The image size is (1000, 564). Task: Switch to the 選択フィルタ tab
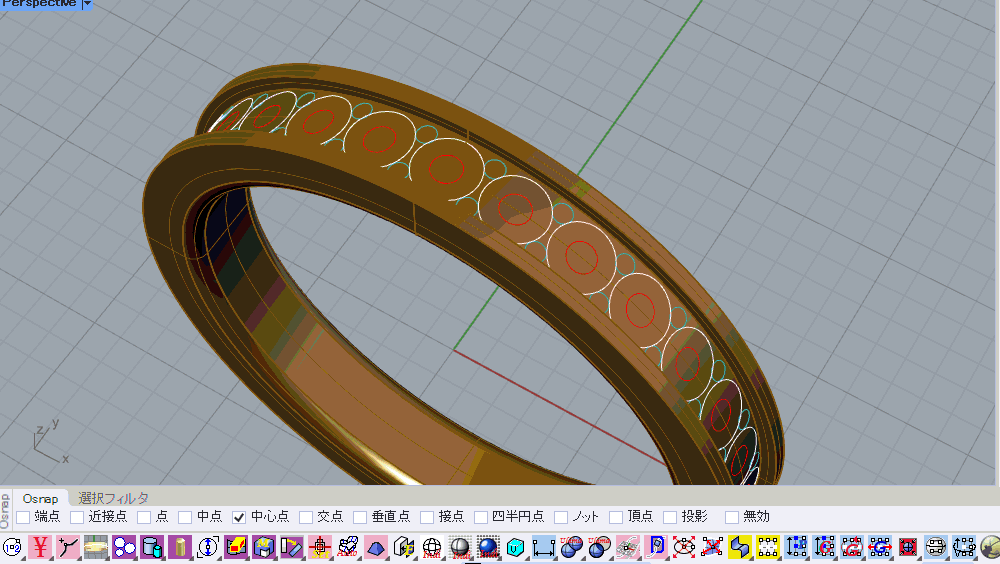[113, 498]
